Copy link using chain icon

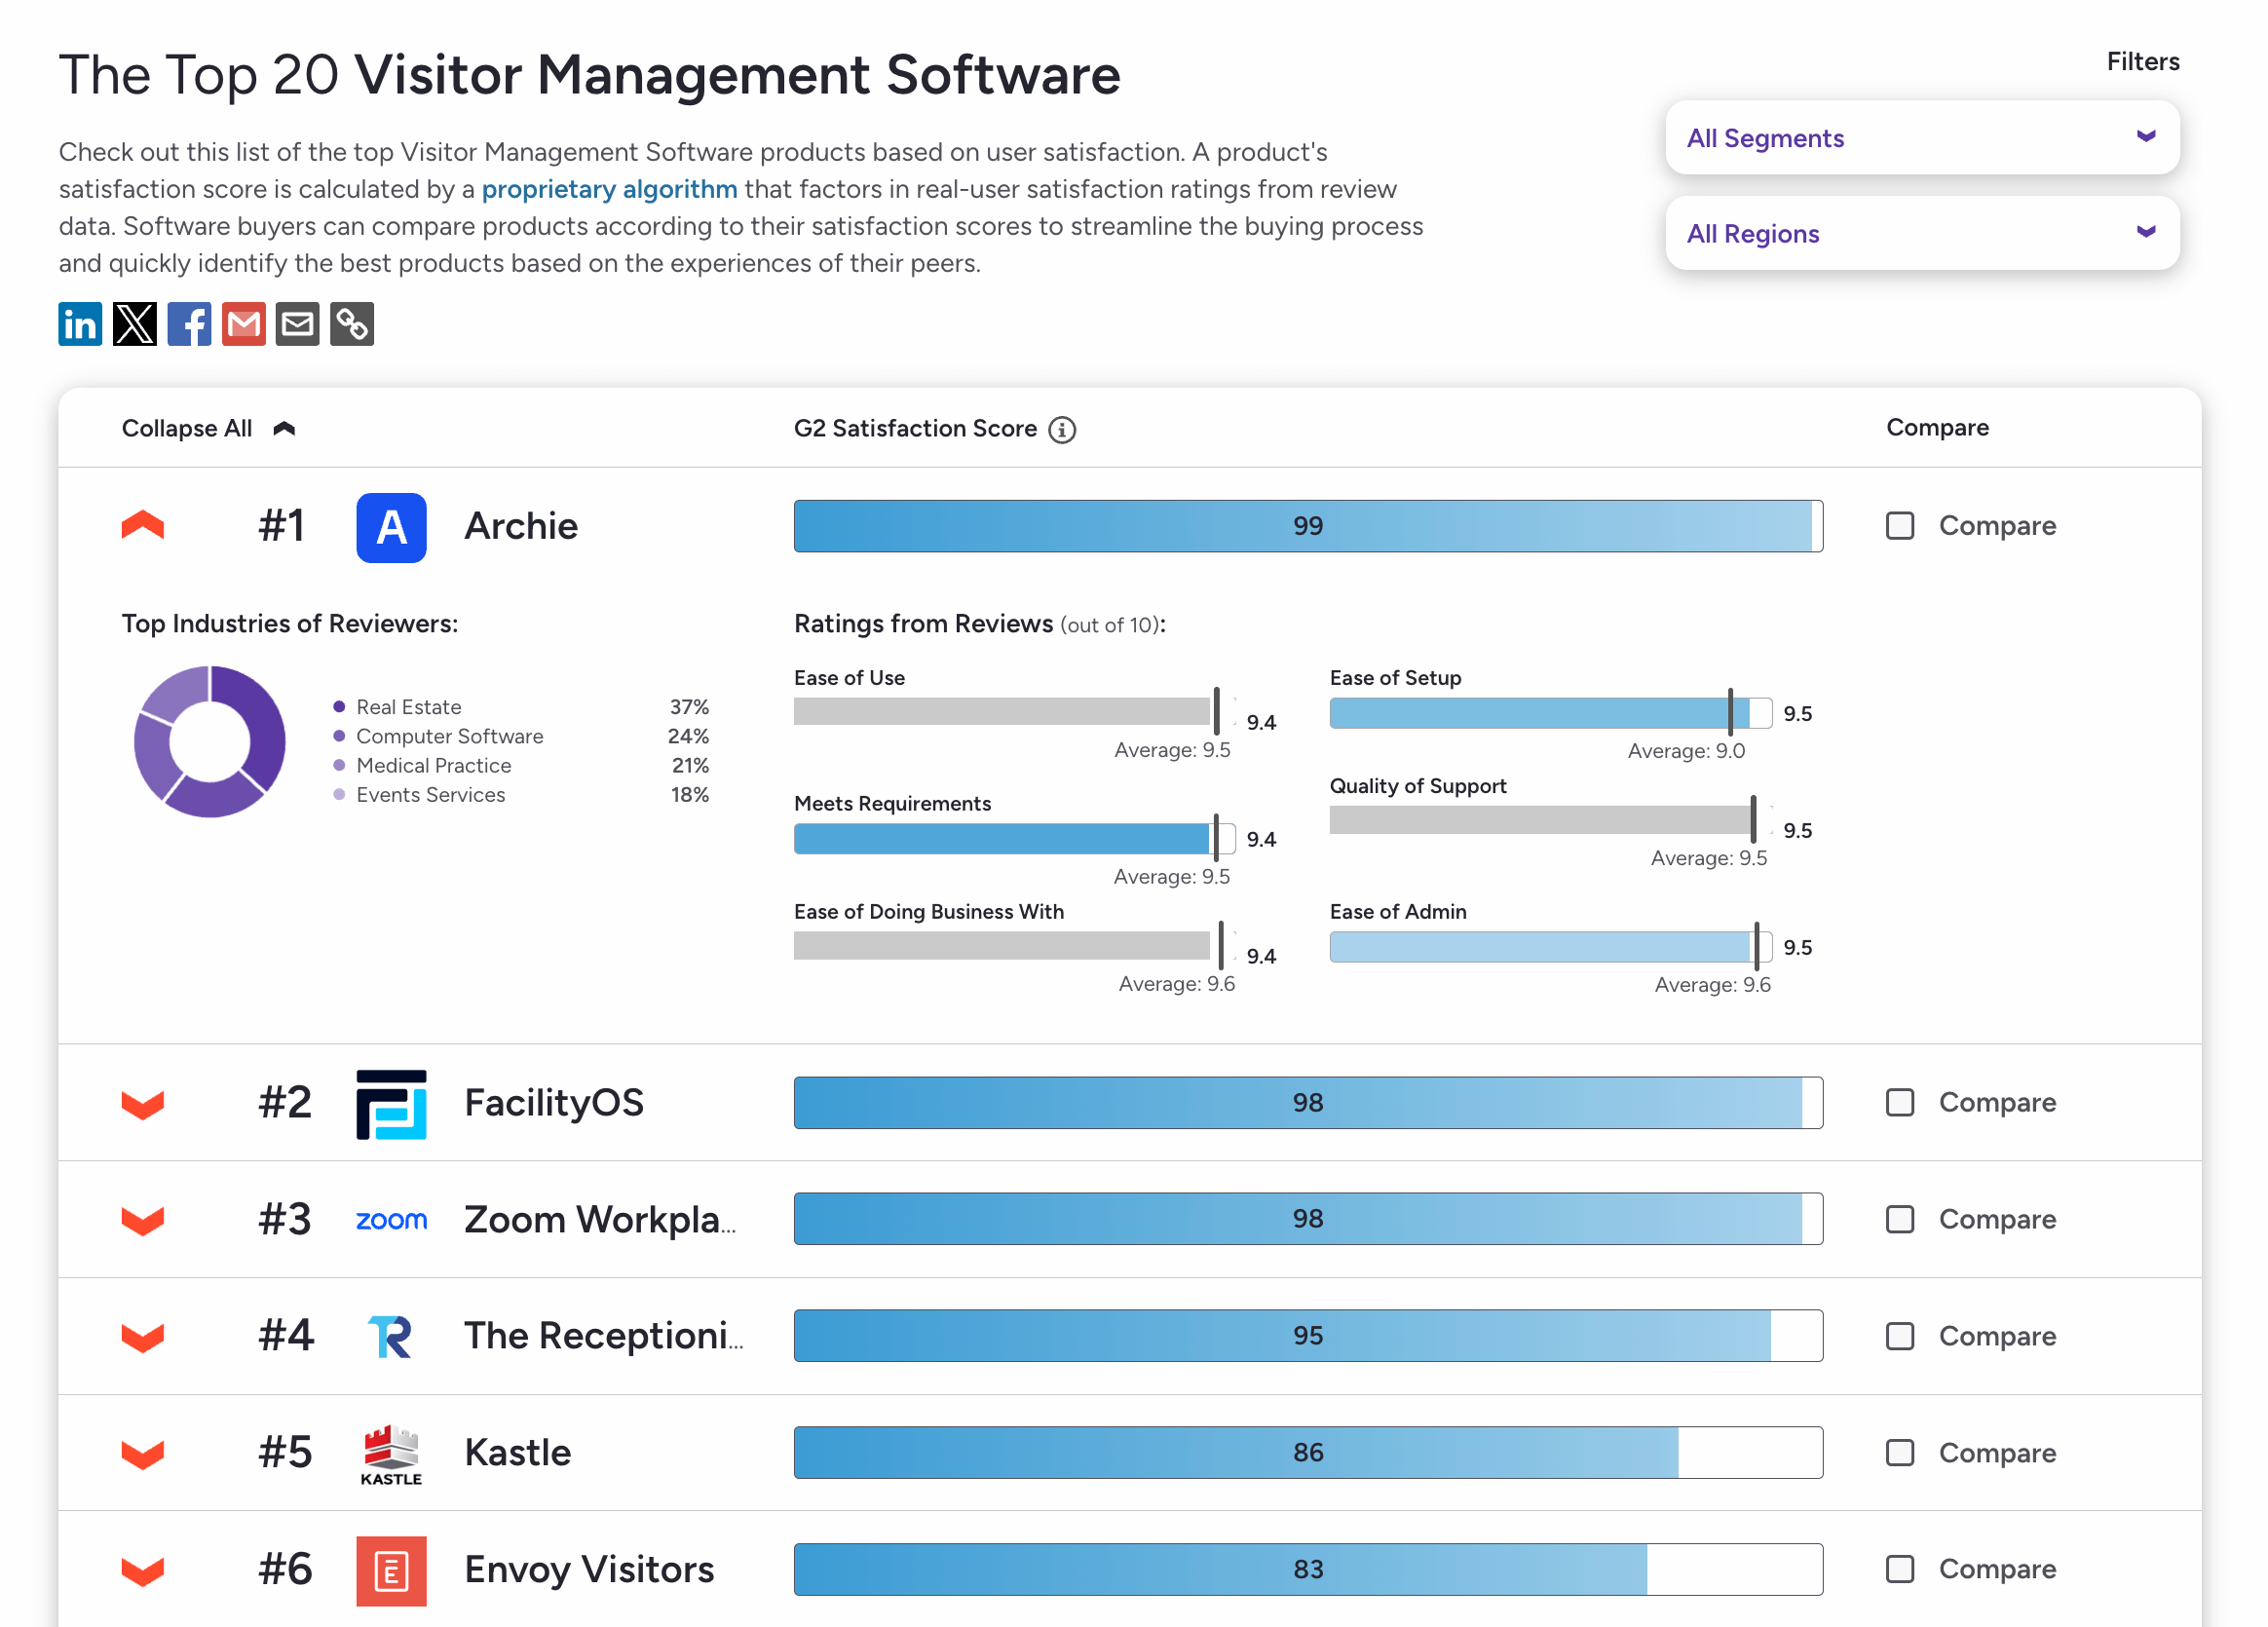[x=352, y=324]
